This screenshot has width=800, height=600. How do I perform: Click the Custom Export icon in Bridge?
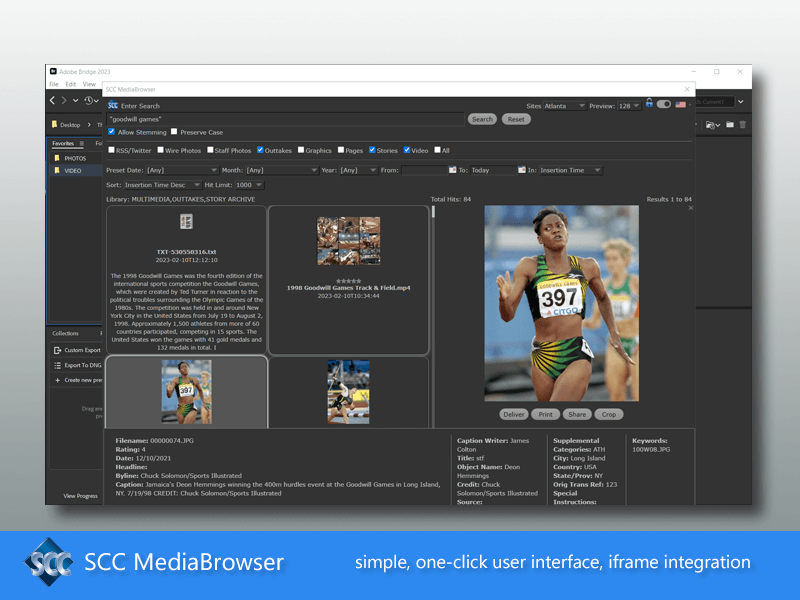57,350
